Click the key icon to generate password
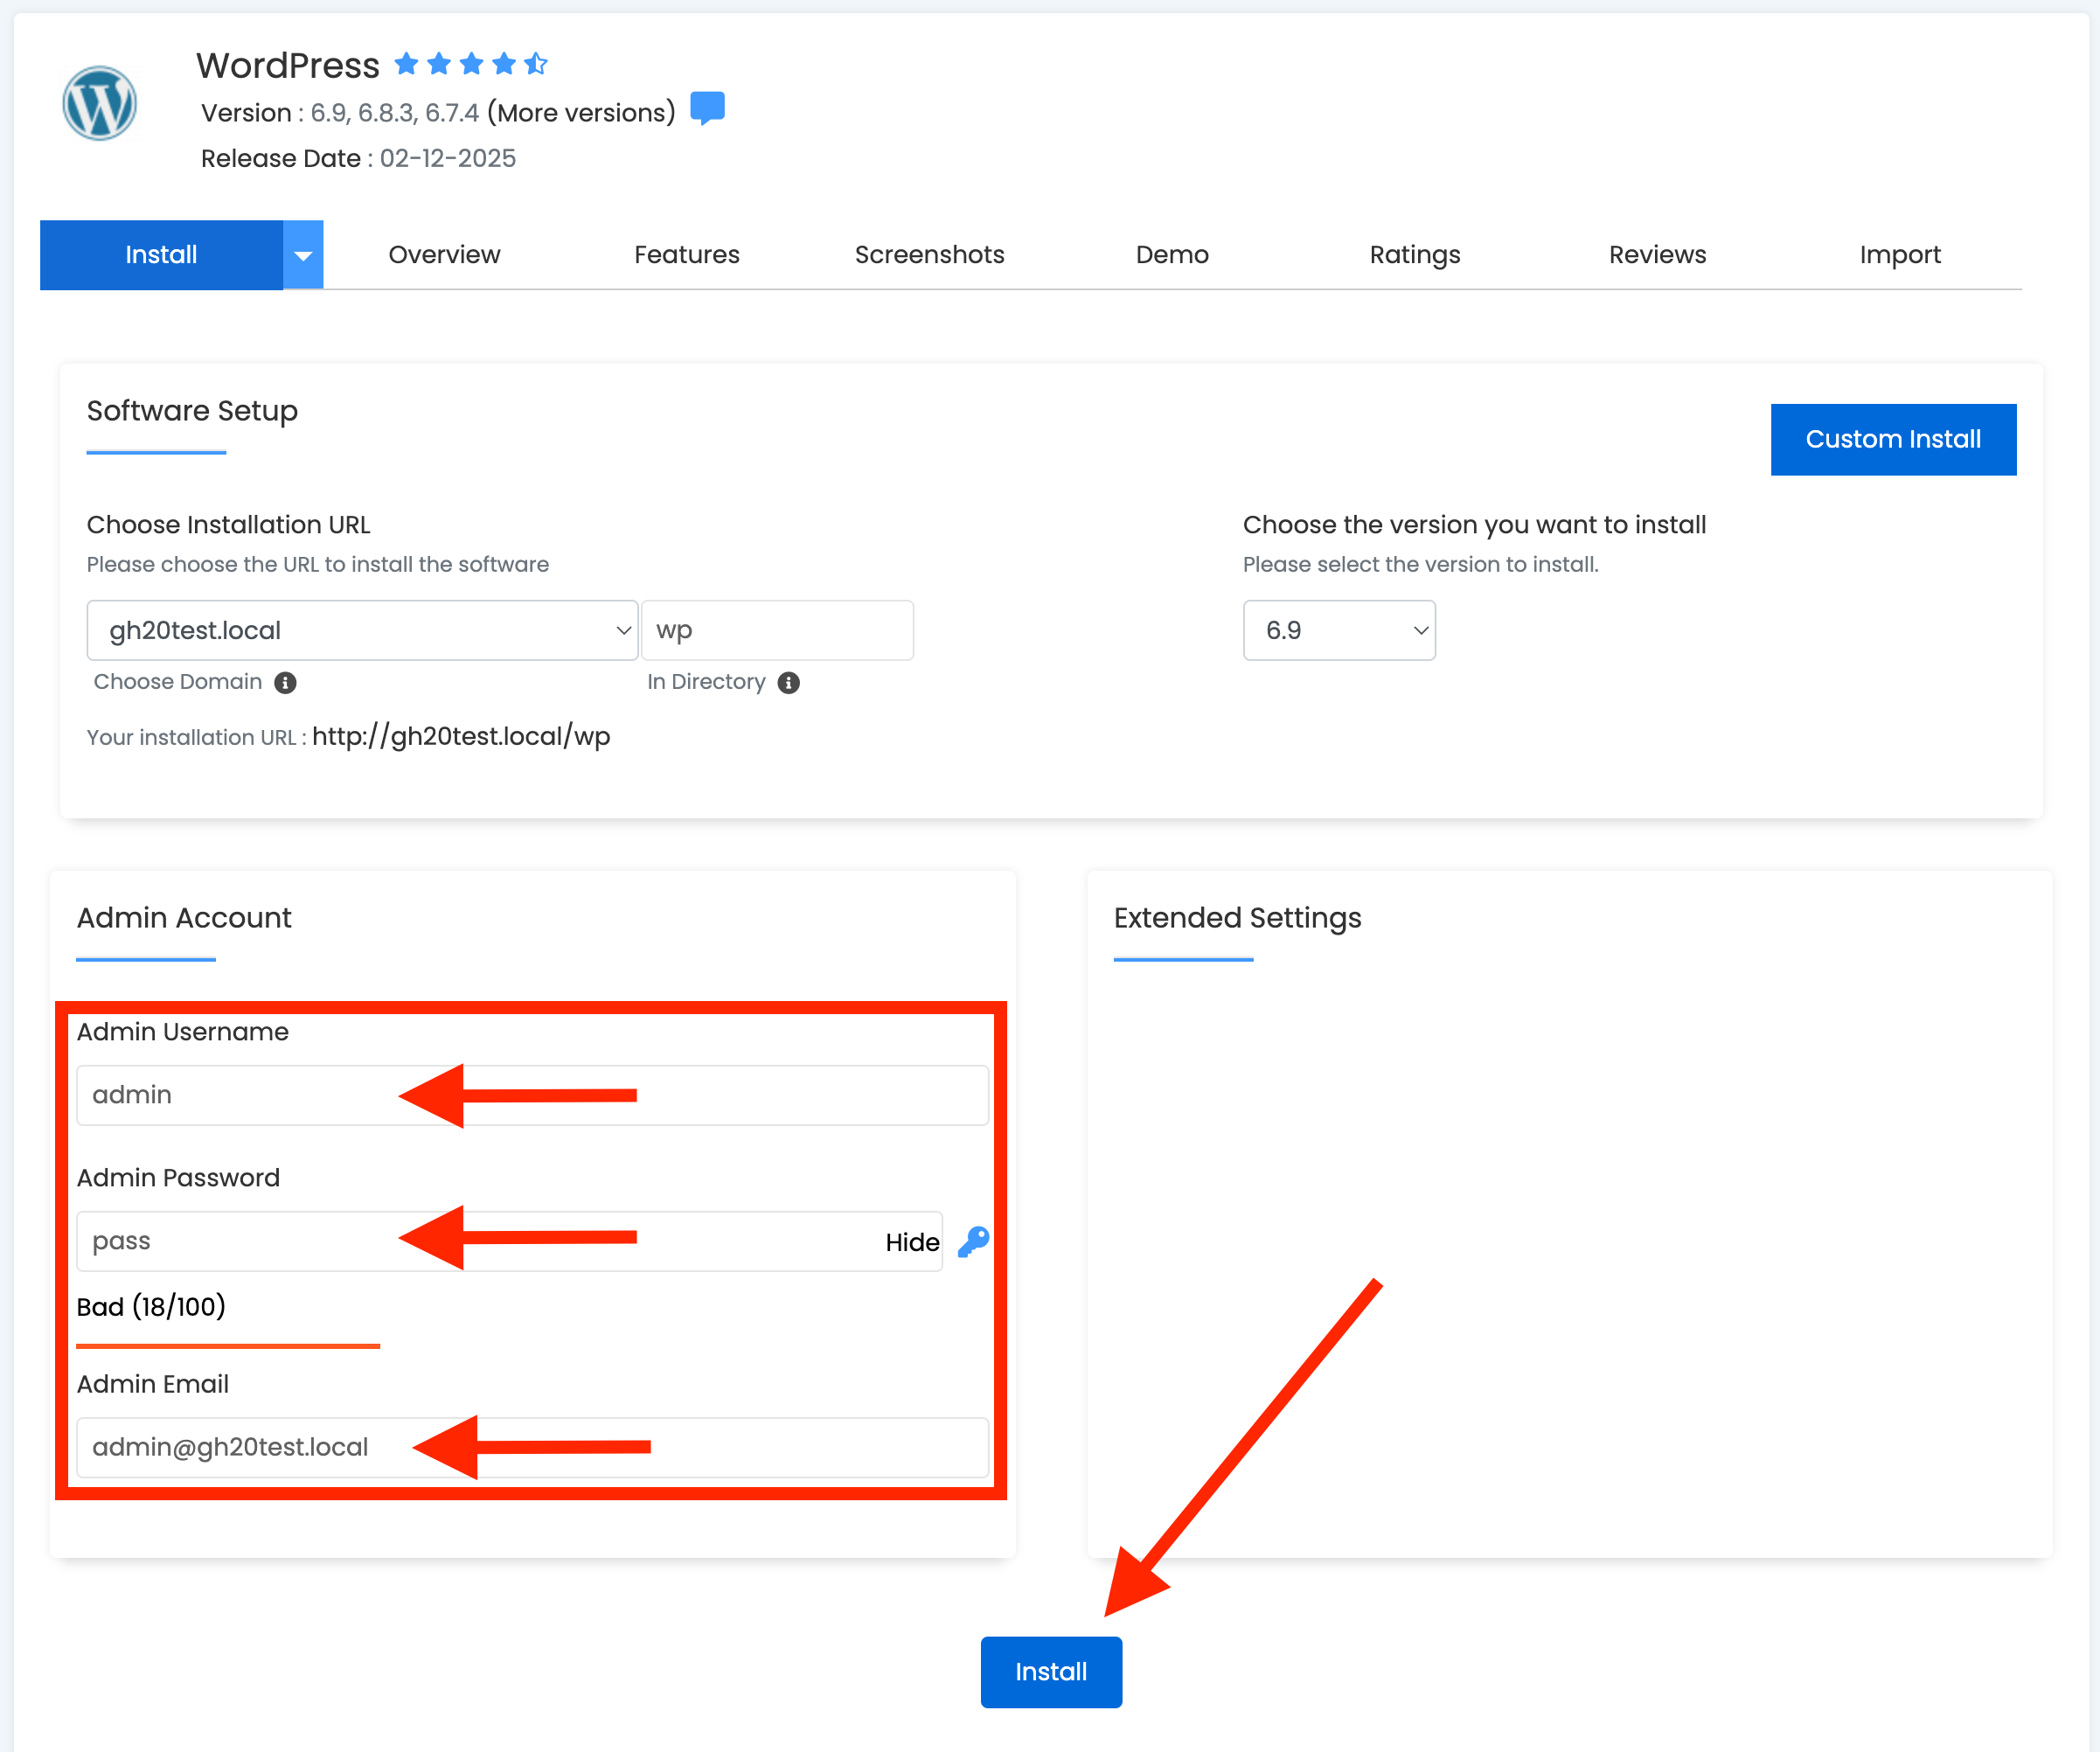Image resolution: width=2100 pixels, height=1752 pixels. tap(973, 1241)
